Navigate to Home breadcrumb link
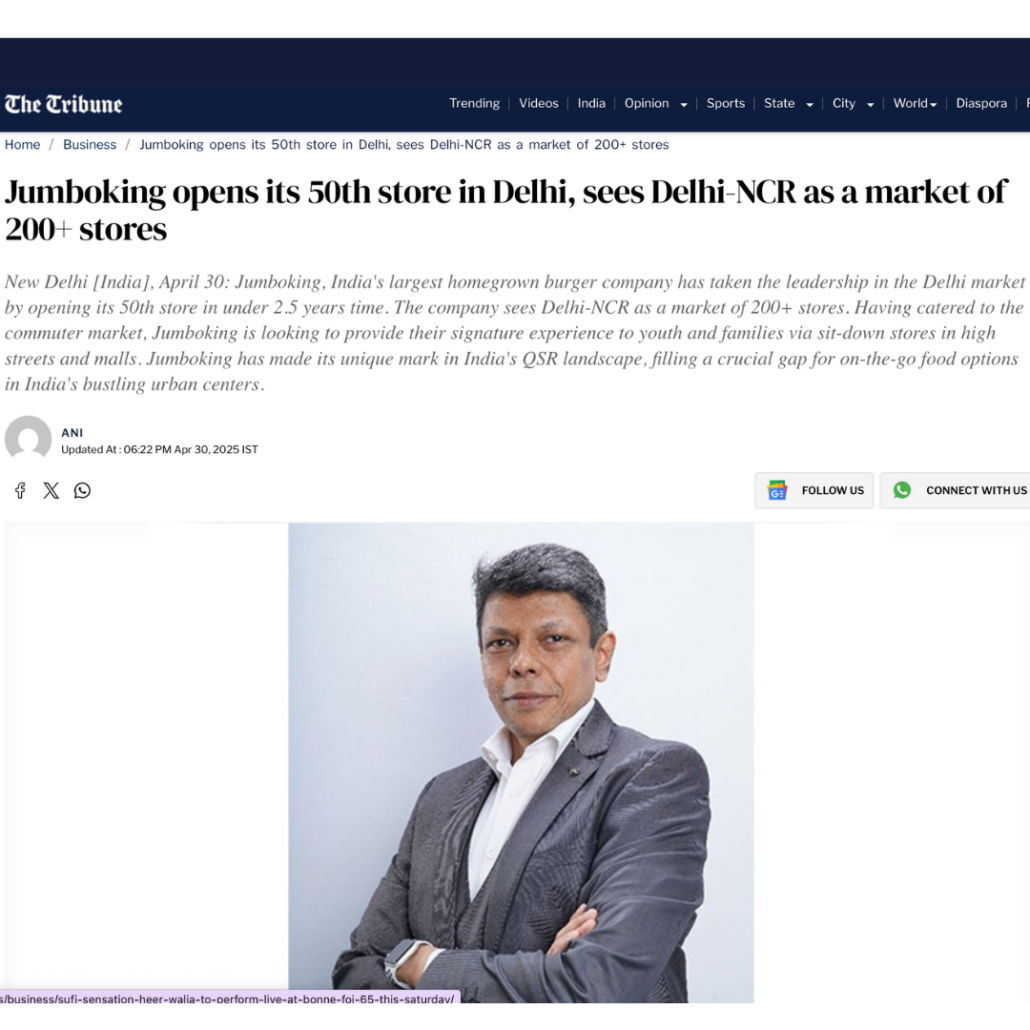The width and height of the screenshot is (1030, 1030). 22,145
